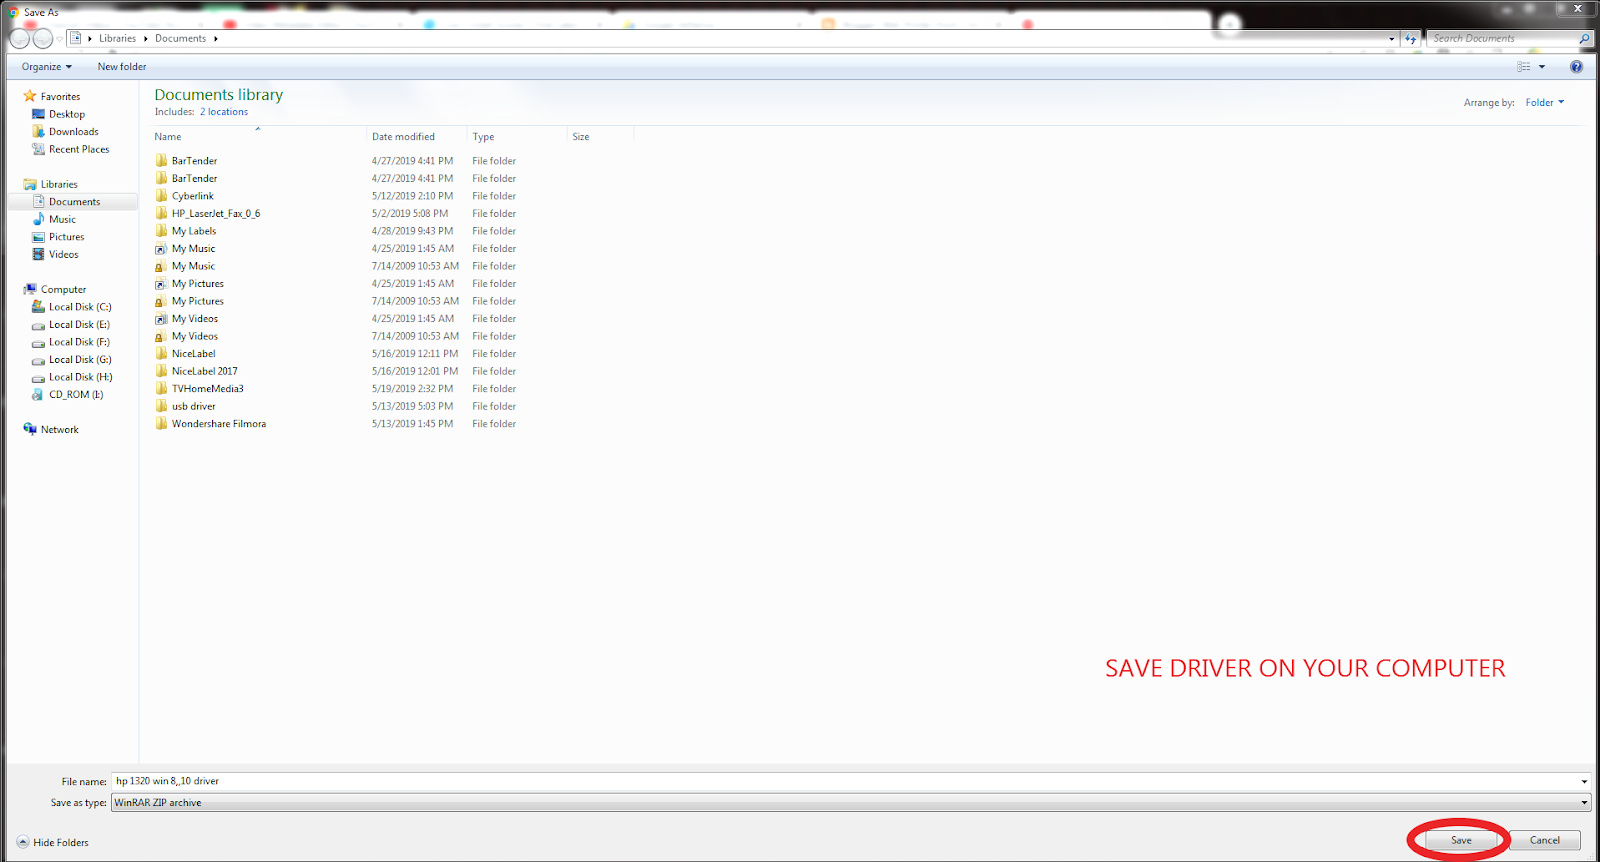Click the refresh icon beside address bar
Image resolution: width=1600 pixels, height=862 pixels.
(x=1411, y=39)
